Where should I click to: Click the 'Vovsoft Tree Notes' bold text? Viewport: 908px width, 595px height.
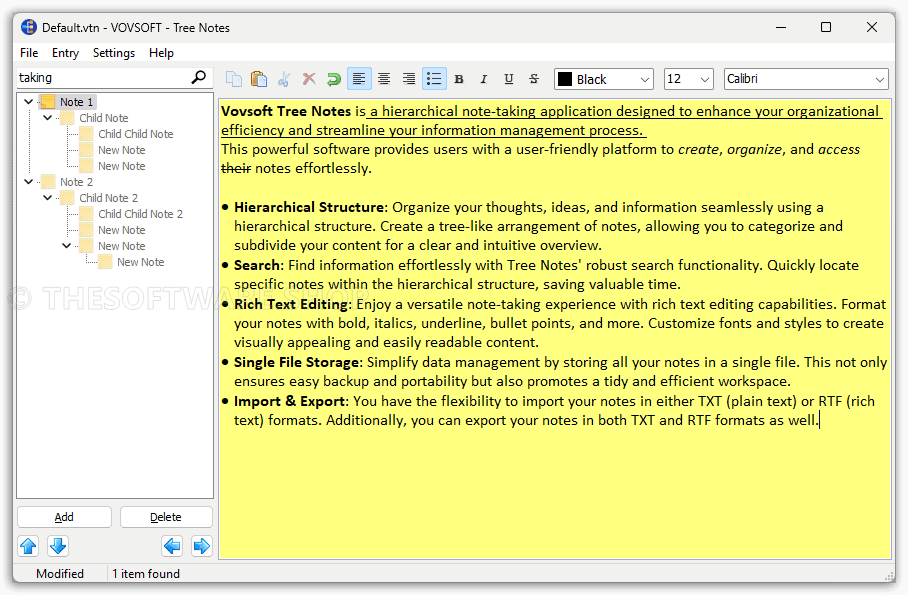point(286,111)
